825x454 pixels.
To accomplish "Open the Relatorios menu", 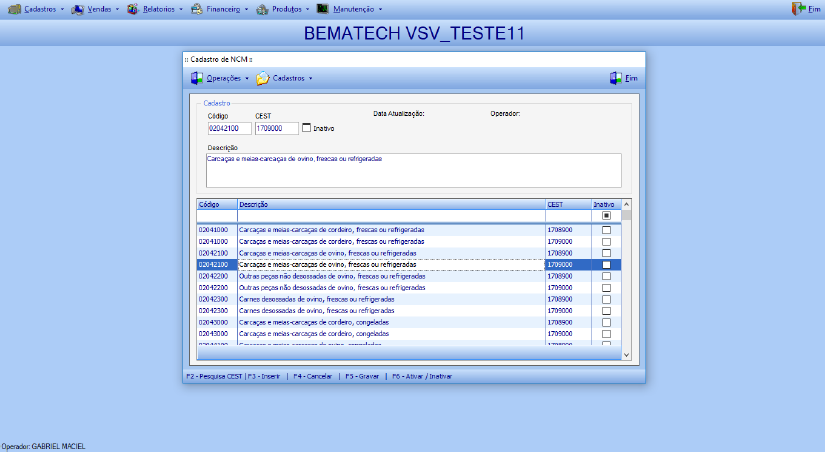I will (x=159, y=9).
